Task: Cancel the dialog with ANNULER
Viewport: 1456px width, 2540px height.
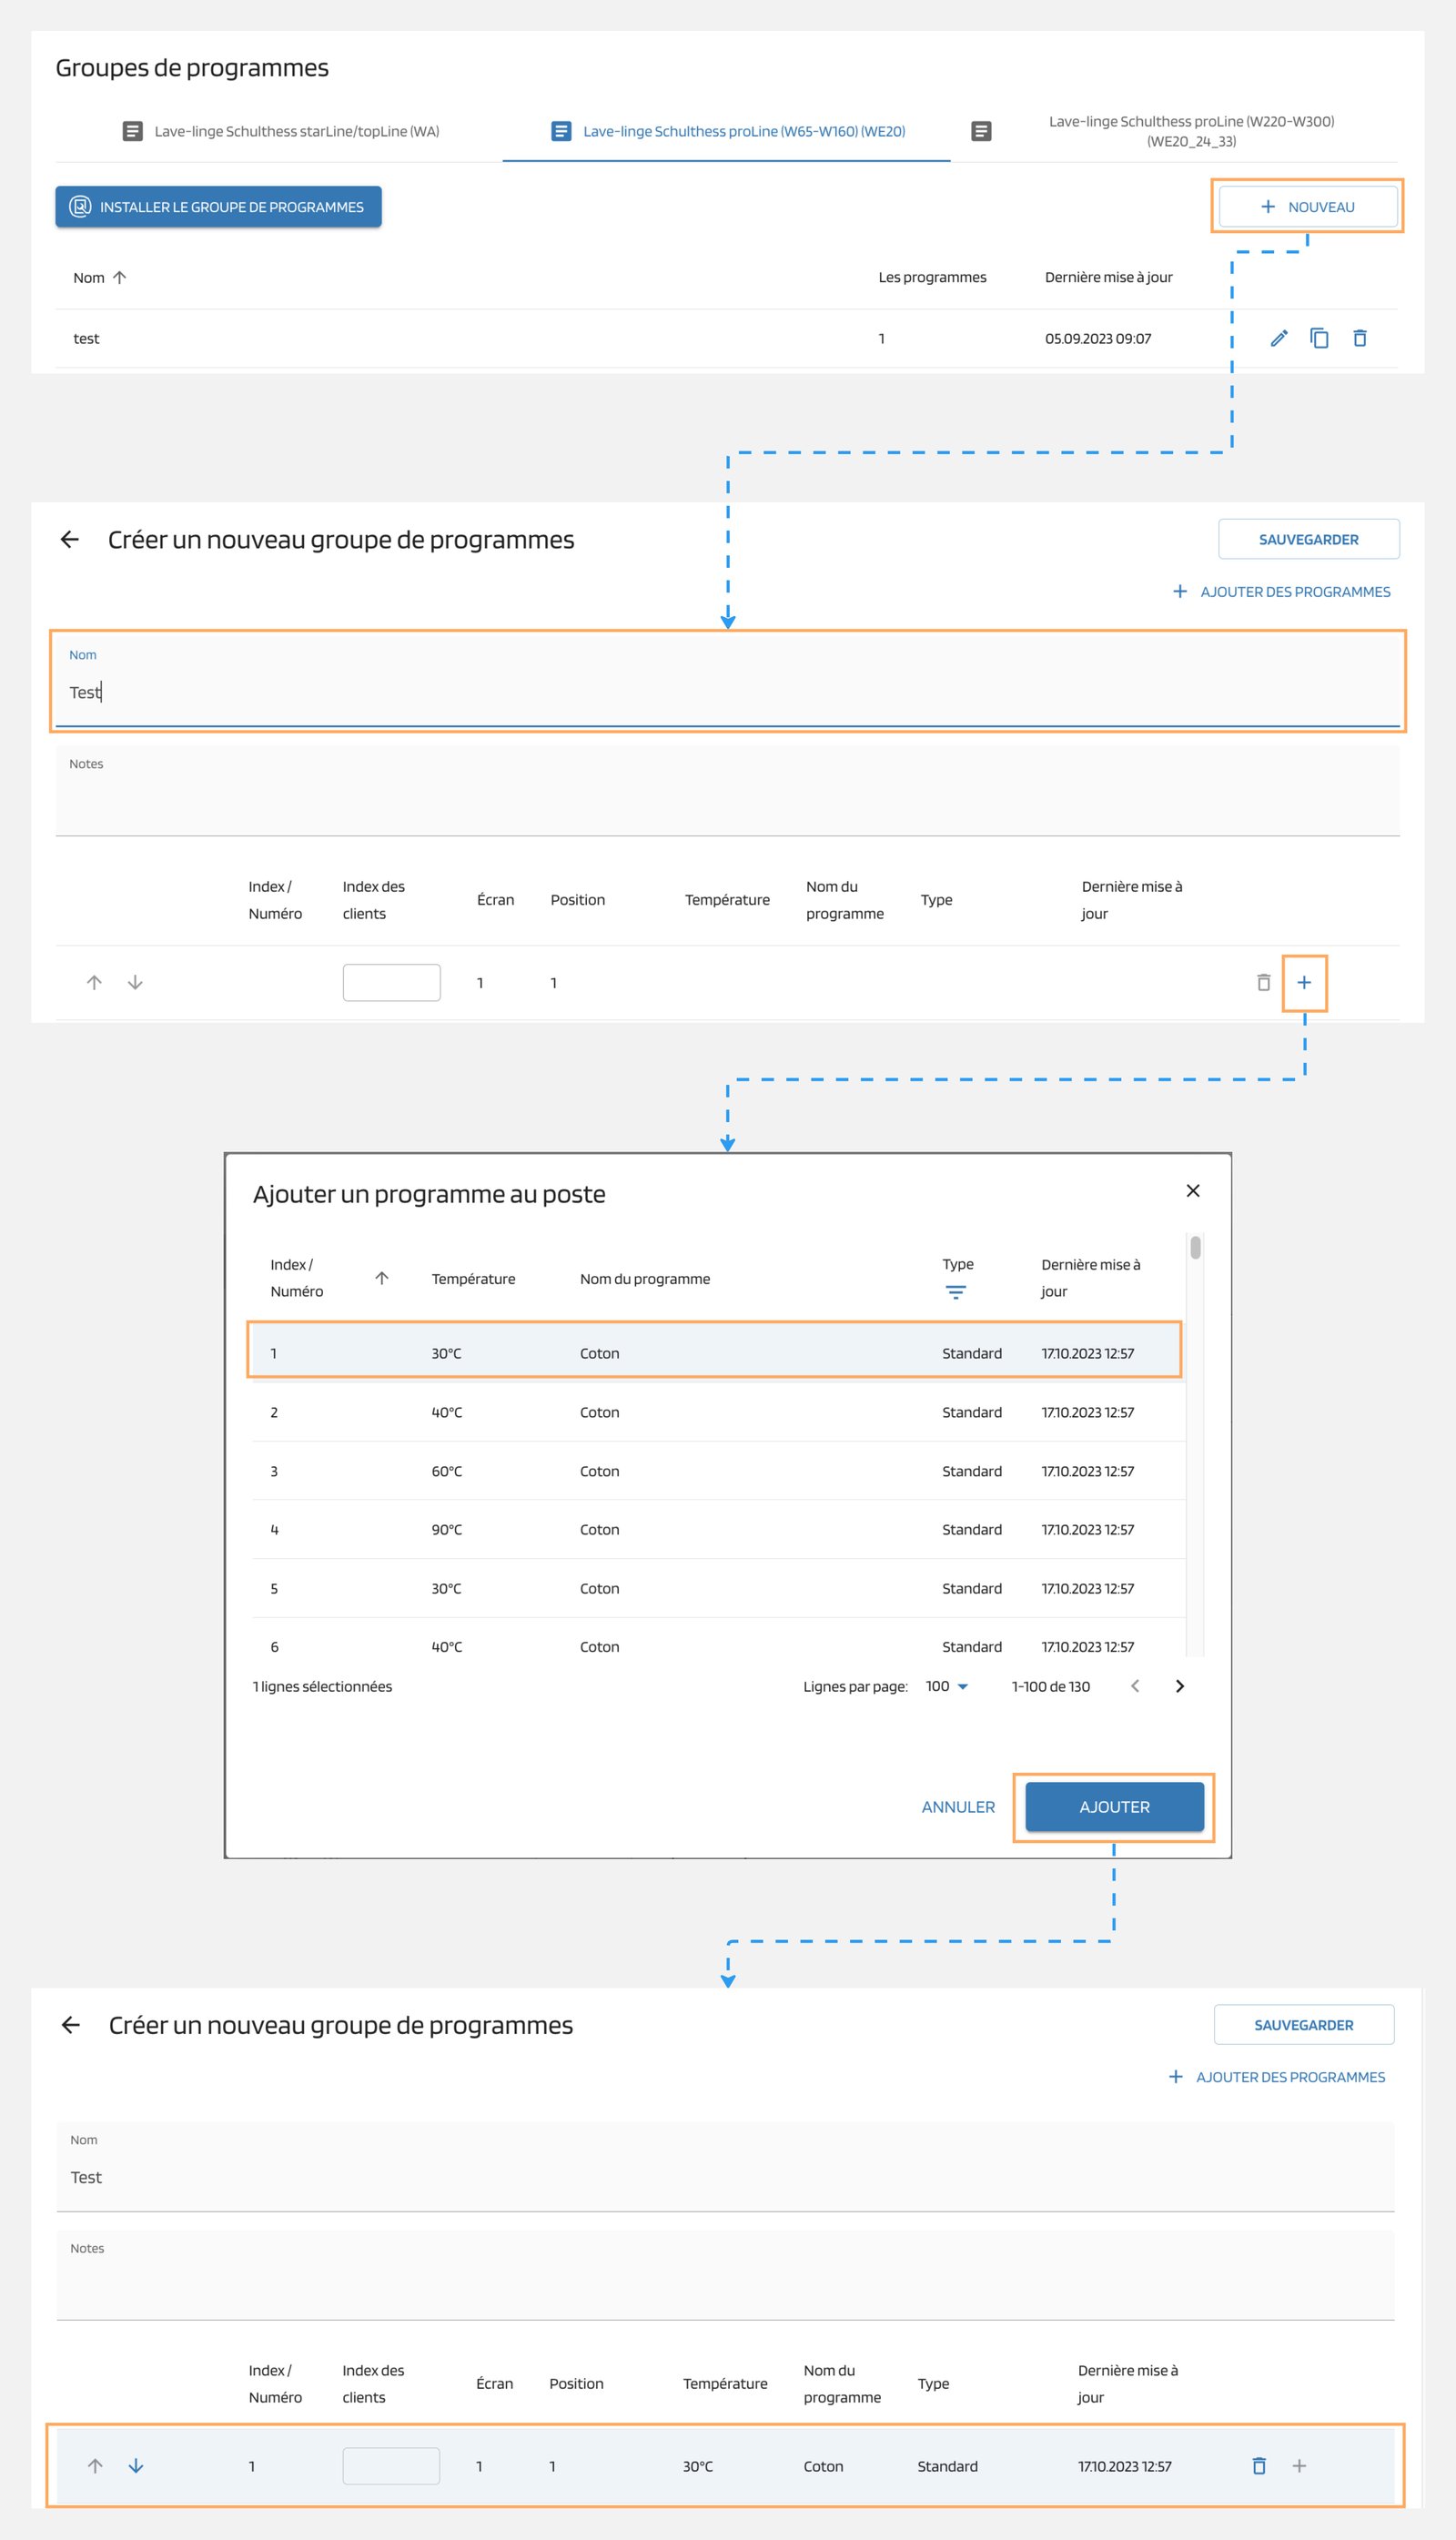Action: 958,1807
